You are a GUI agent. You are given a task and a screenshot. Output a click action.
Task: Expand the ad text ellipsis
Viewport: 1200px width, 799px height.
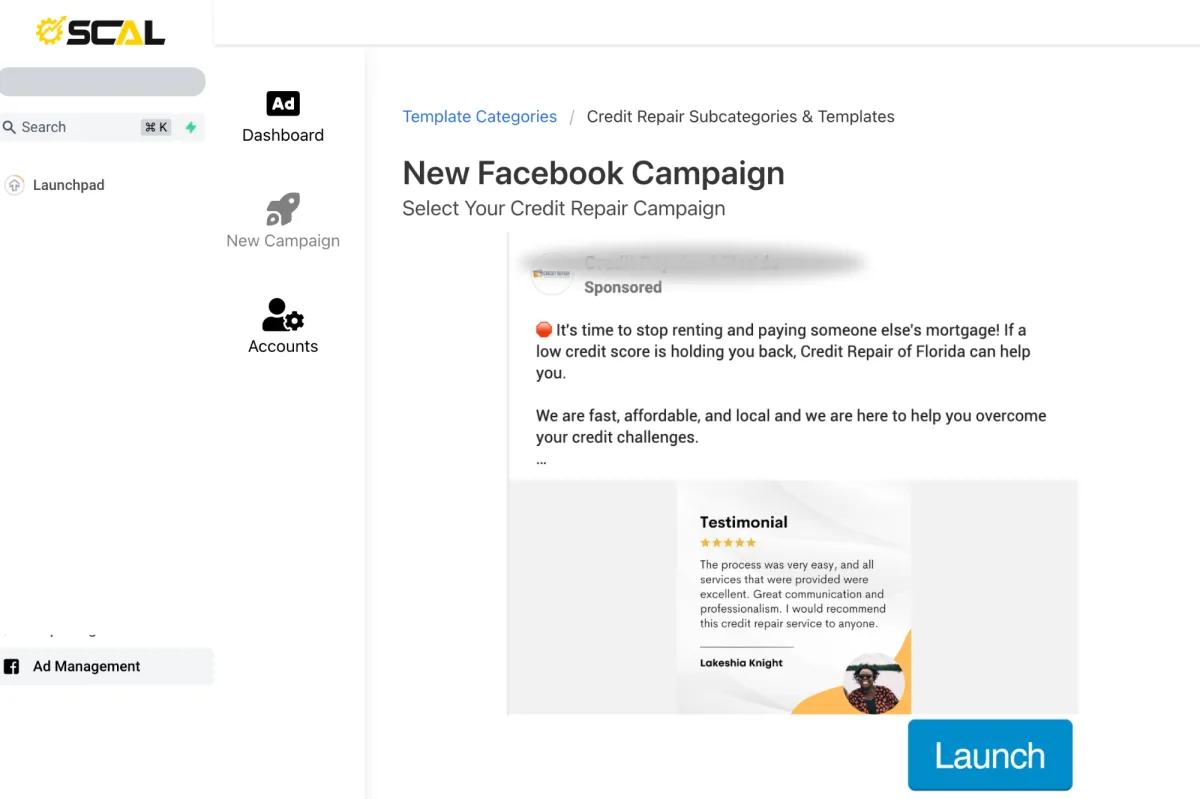click(x=541, y=461)
